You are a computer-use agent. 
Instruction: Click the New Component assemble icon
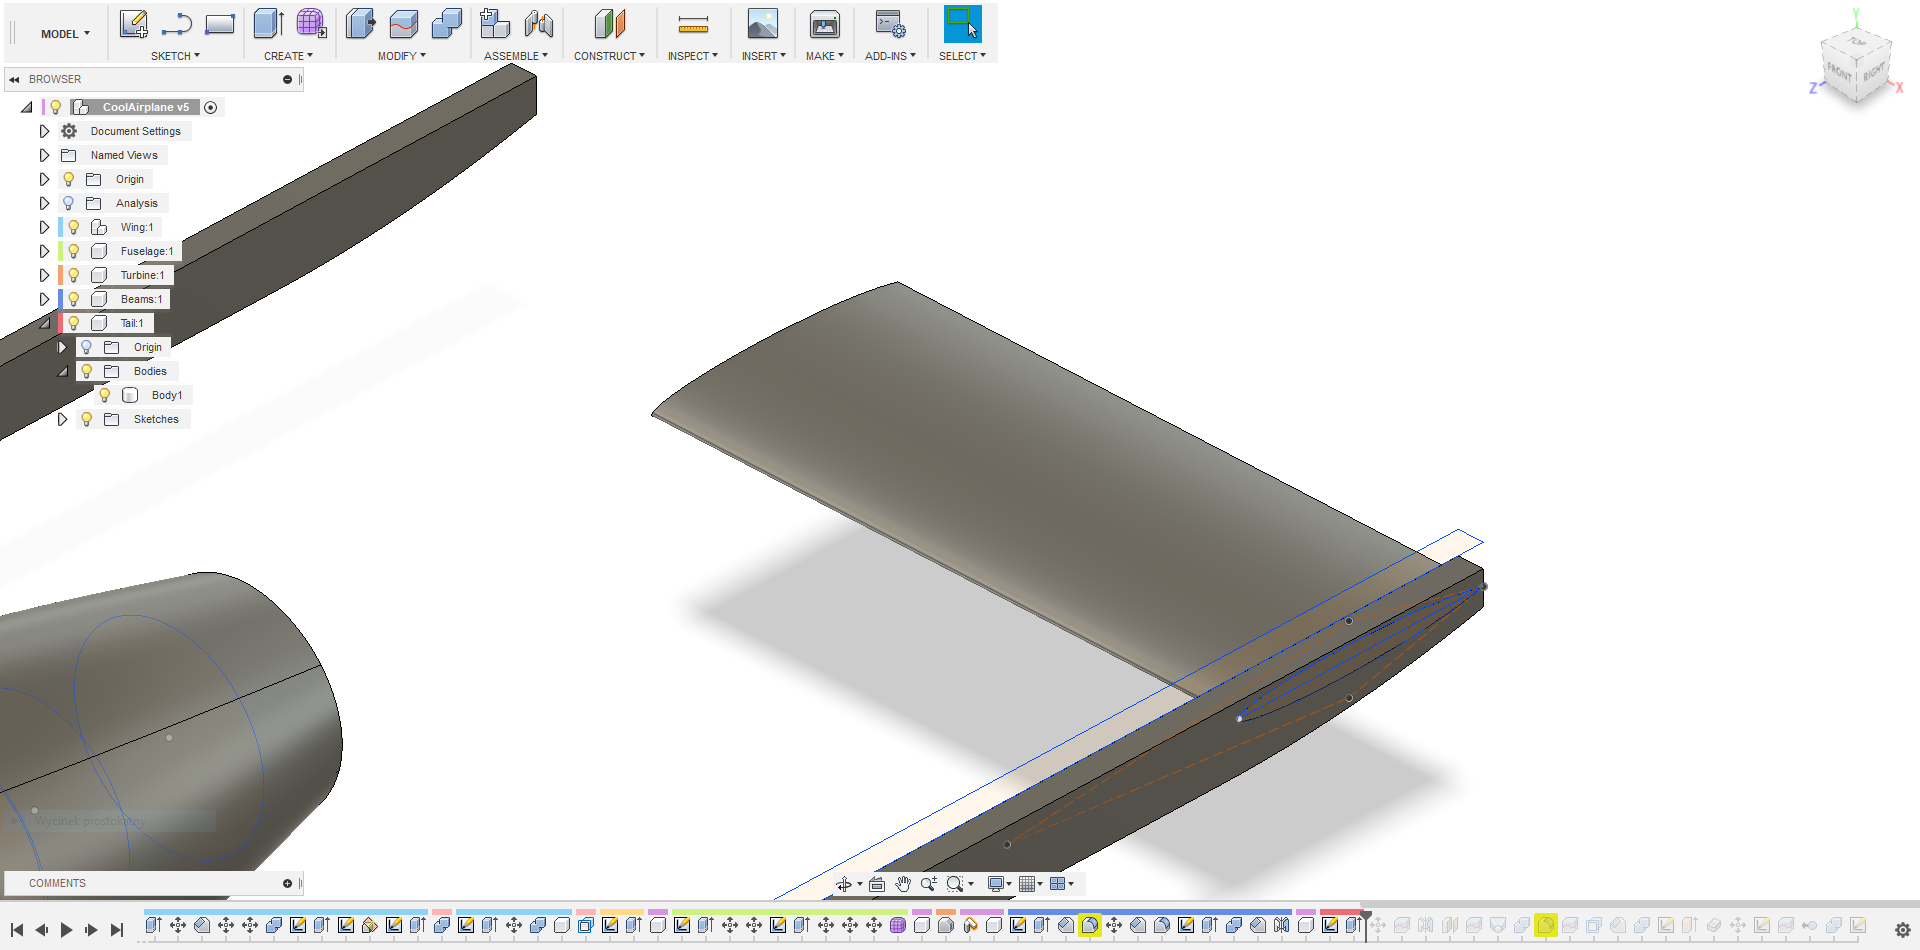495,24
